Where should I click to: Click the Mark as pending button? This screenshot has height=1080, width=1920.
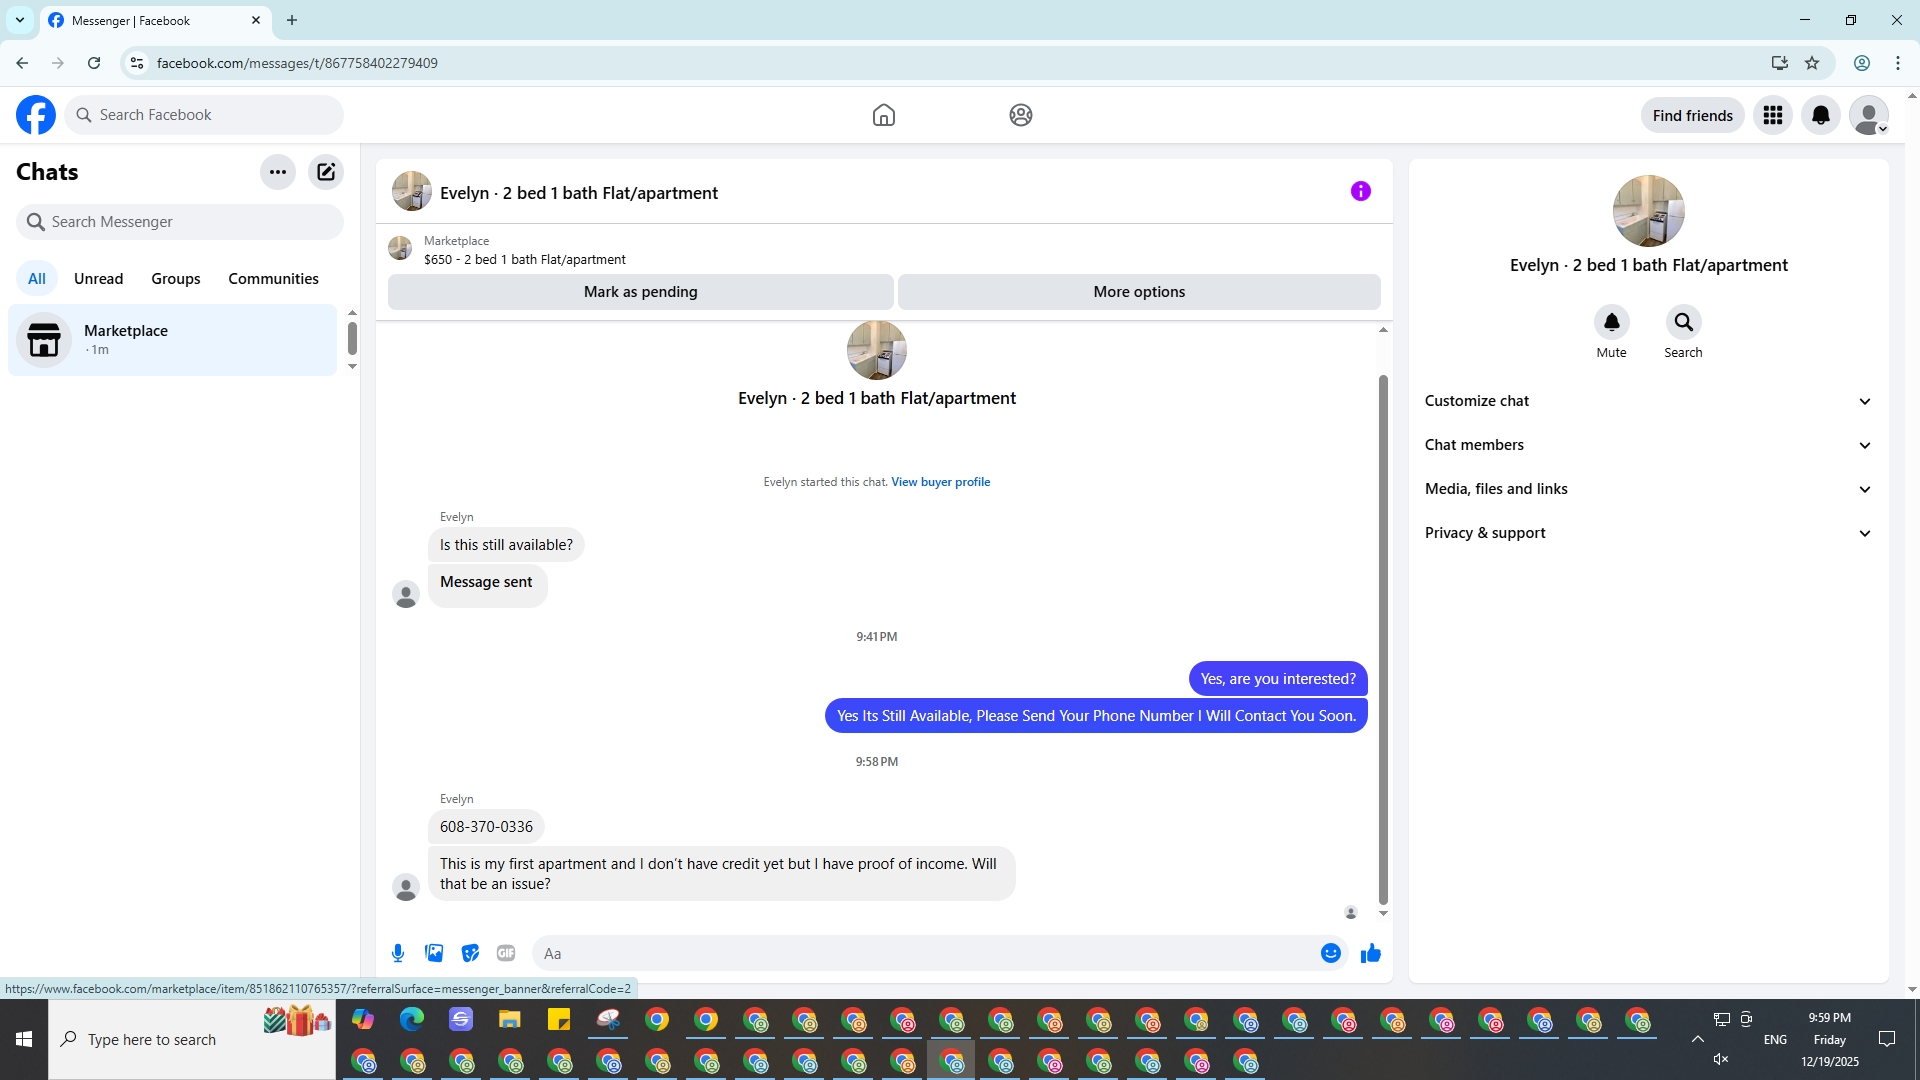(x=640, y=292)
